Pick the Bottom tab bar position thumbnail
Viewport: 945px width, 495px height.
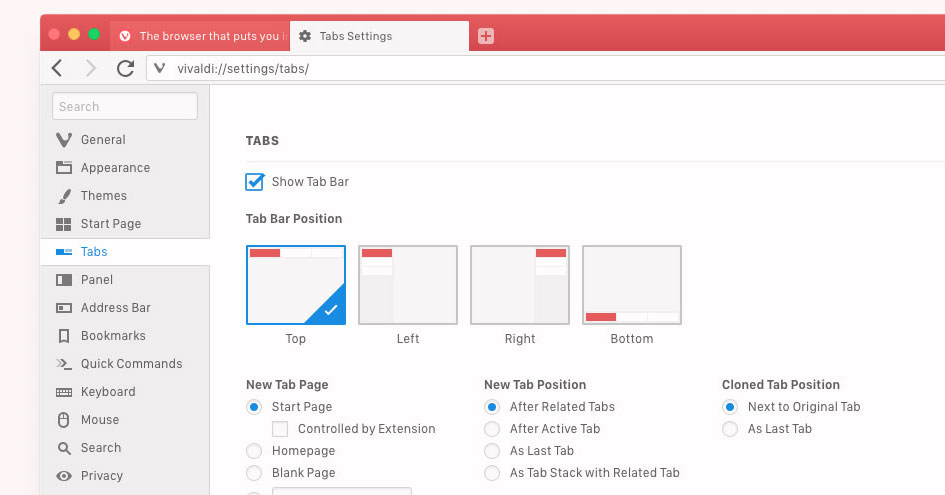tap(632, 285)
